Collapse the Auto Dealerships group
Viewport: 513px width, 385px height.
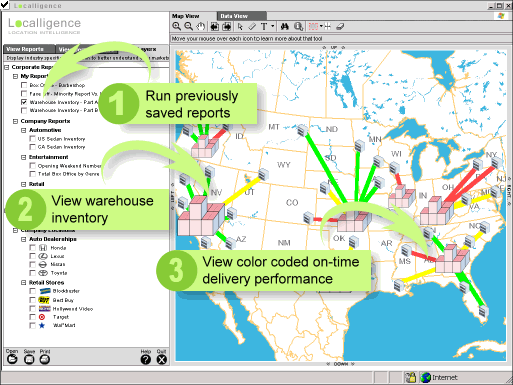[x=24, y=239]
